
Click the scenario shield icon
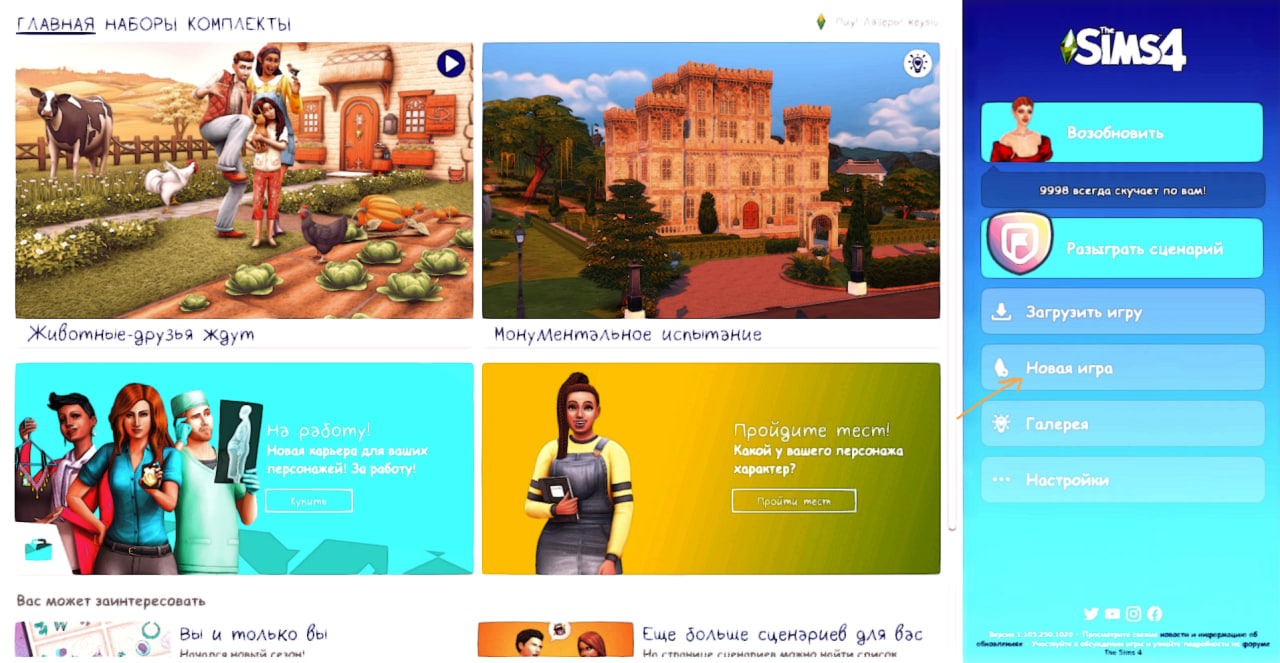coord(1019,245)
